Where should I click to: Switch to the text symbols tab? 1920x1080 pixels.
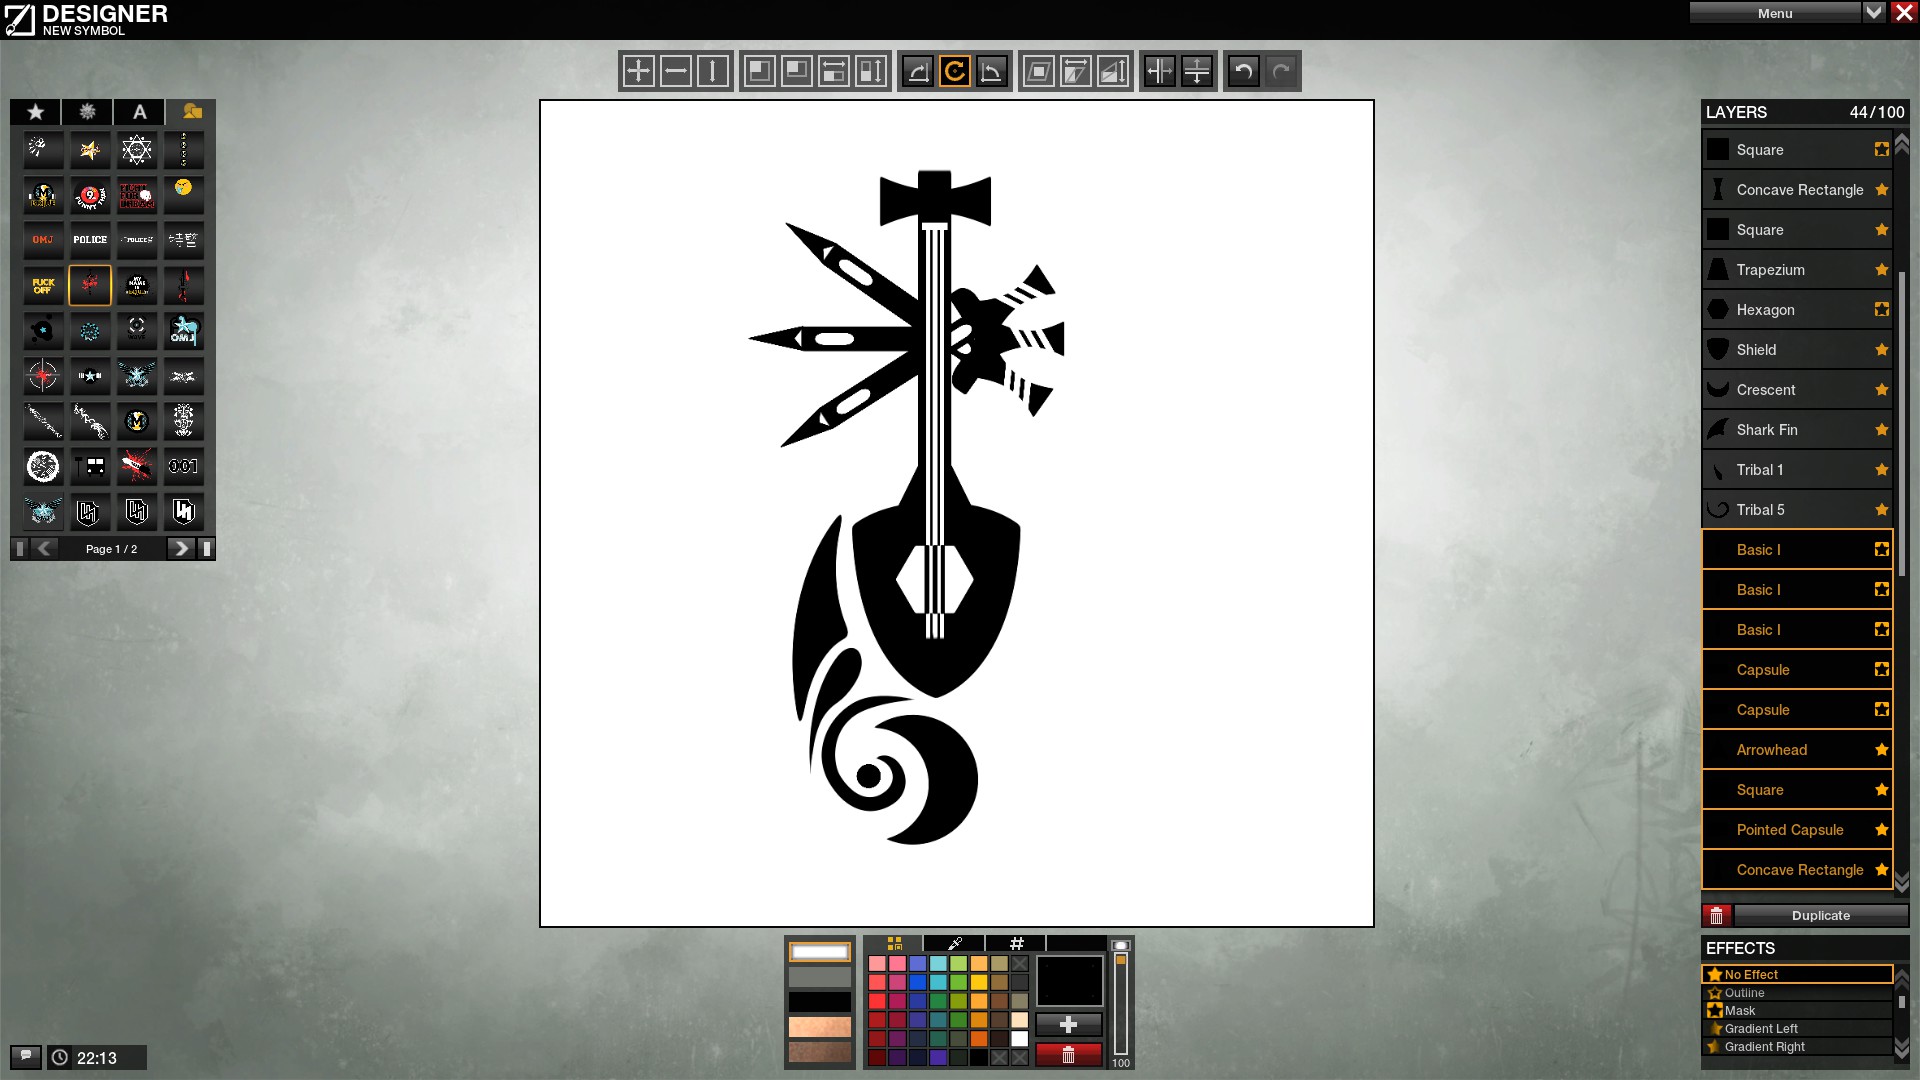click(140, 112)
